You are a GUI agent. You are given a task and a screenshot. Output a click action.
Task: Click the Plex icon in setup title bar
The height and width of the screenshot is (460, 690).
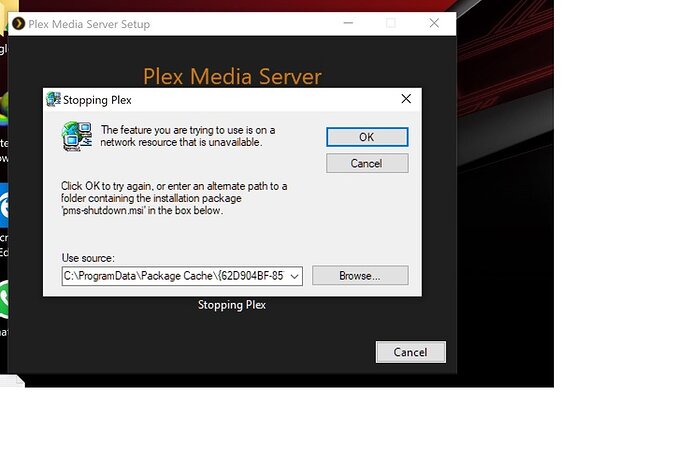18,23
